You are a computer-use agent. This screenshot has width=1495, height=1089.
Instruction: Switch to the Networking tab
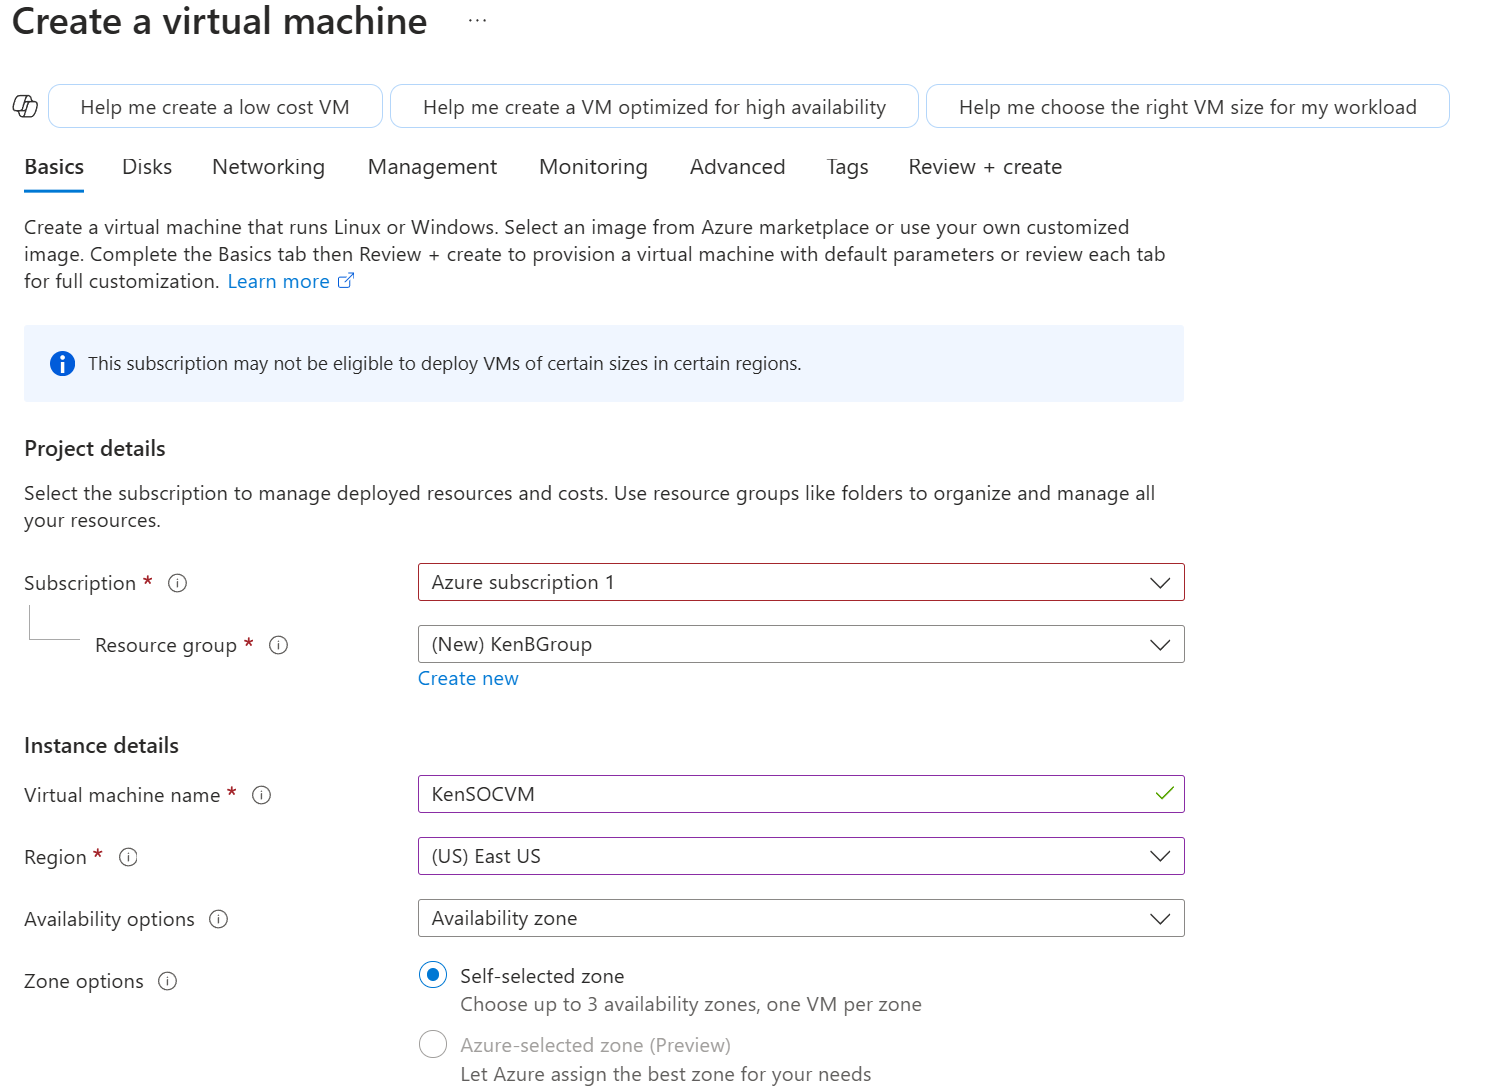(267, 167)
